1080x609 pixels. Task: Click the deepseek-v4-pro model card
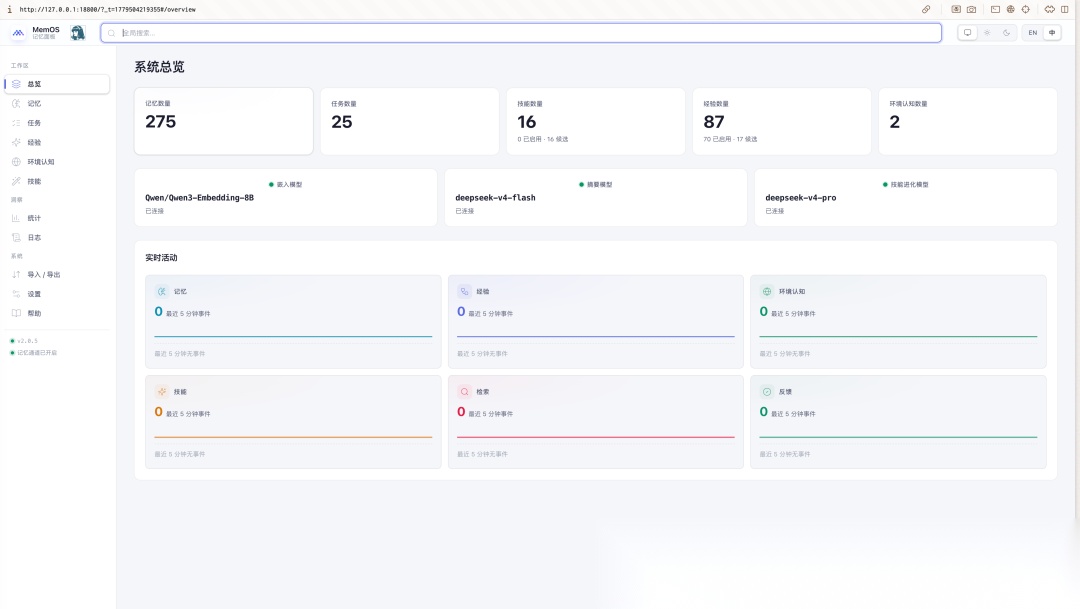(906, 198)
